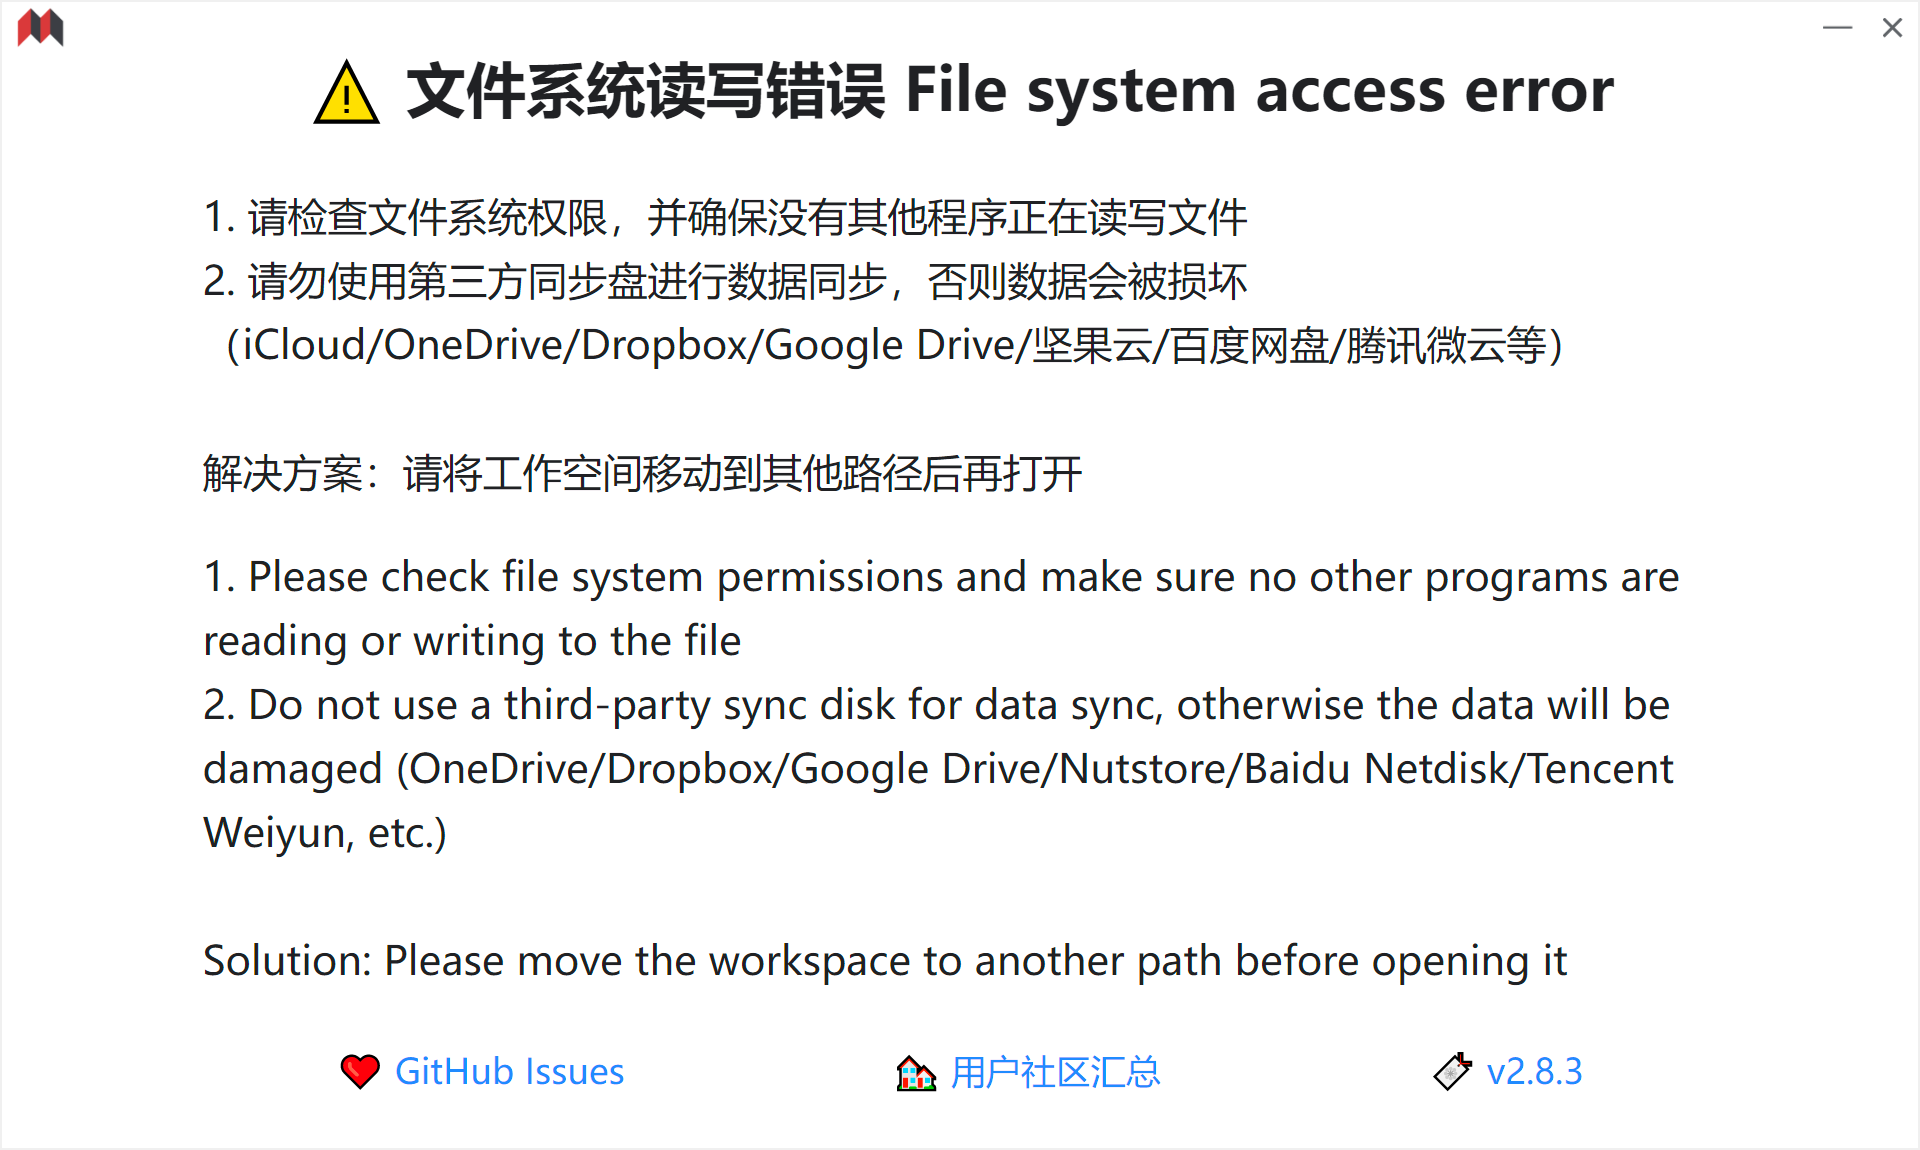This screenshot has width=1920, height=1150.
Task: Select the app logo in the title bar
Action: pyautogui.click(x=40, y=28)
